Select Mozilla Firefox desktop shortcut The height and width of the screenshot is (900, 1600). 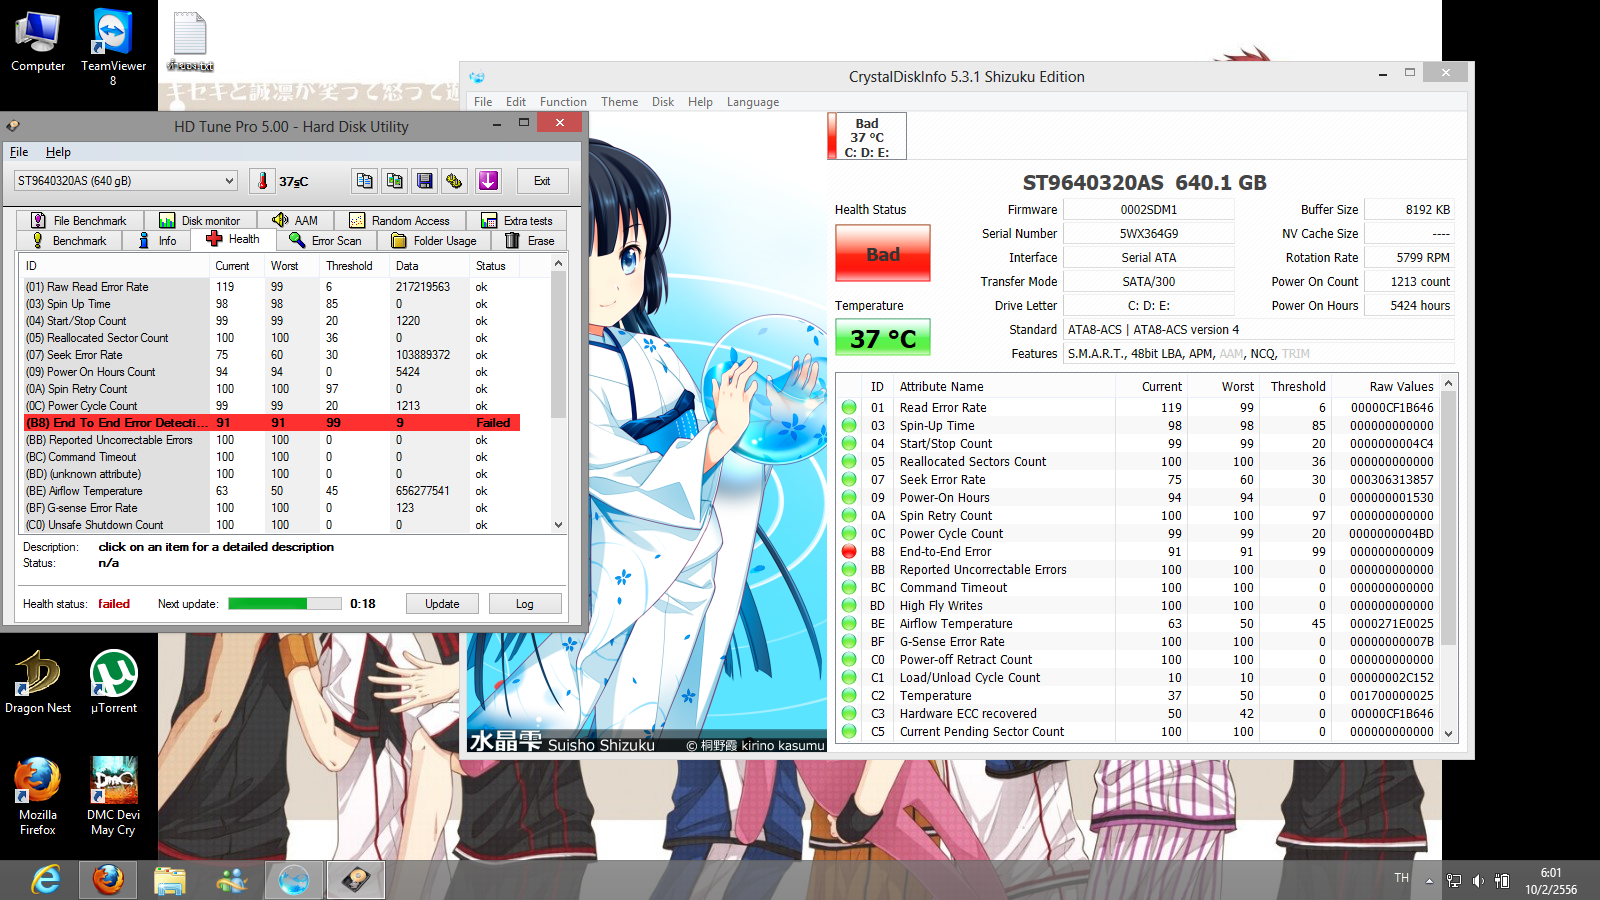[38, 796]
